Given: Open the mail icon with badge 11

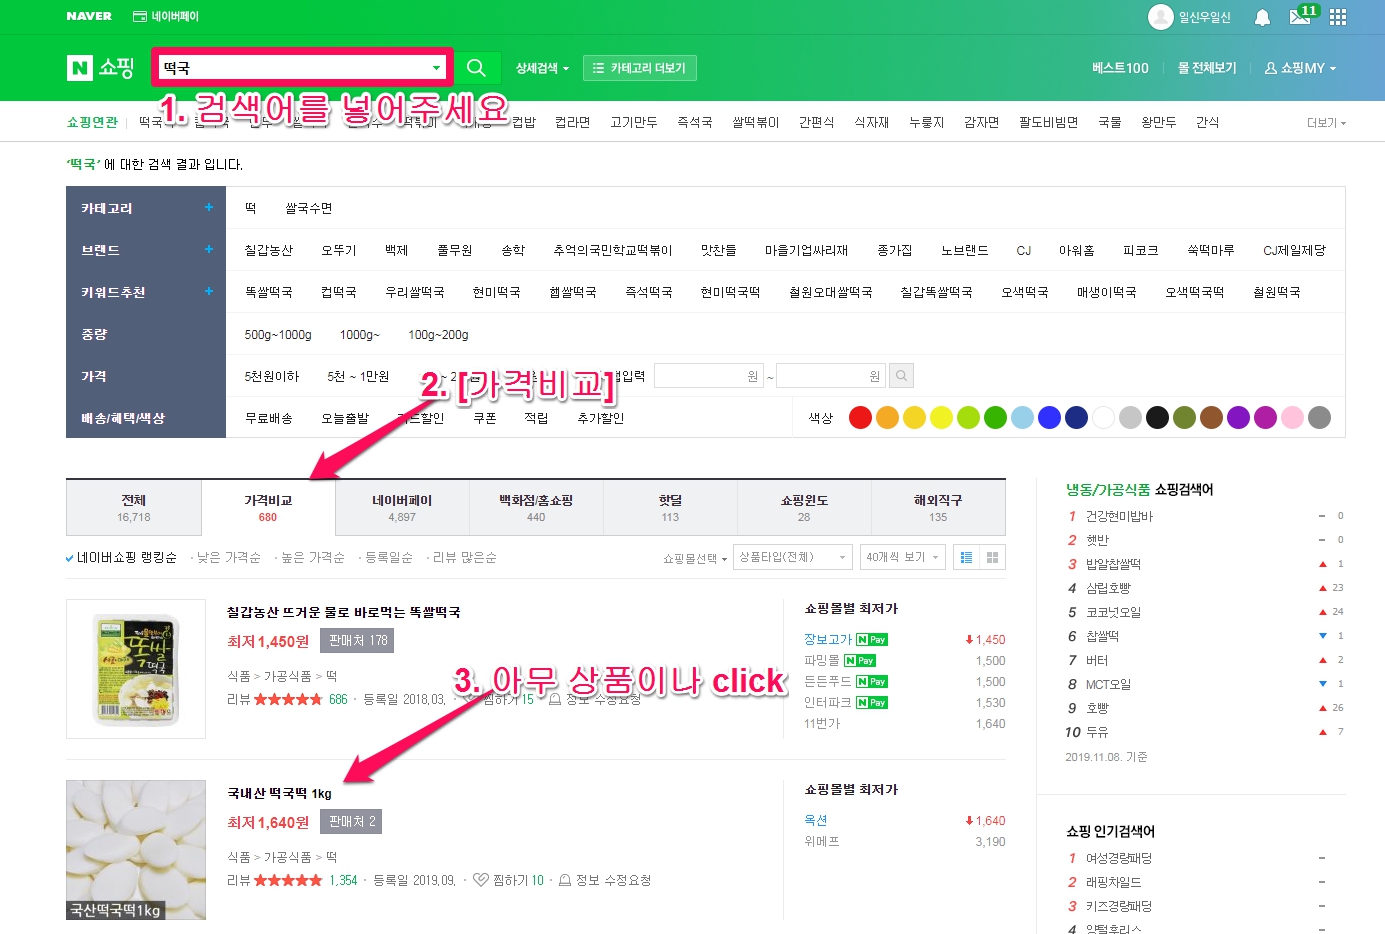Looking at the screenshot, I should (x=1301, y=17).
